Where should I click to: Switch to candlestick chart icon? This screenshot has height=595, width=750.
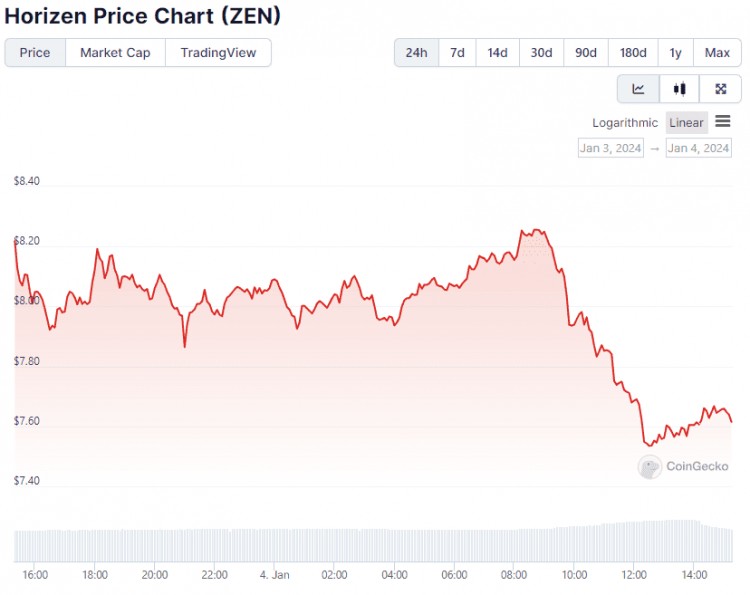tap(680, 89)
